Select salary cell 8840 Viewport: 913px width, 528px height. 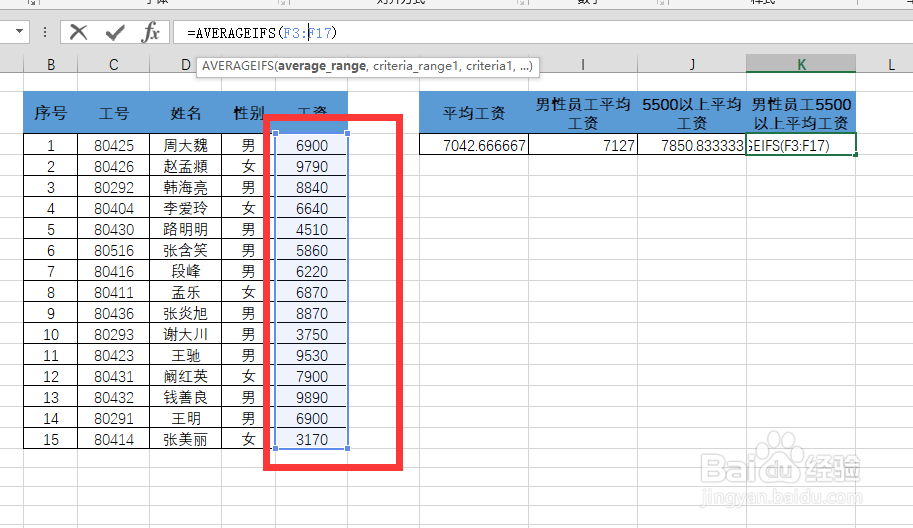312,187
